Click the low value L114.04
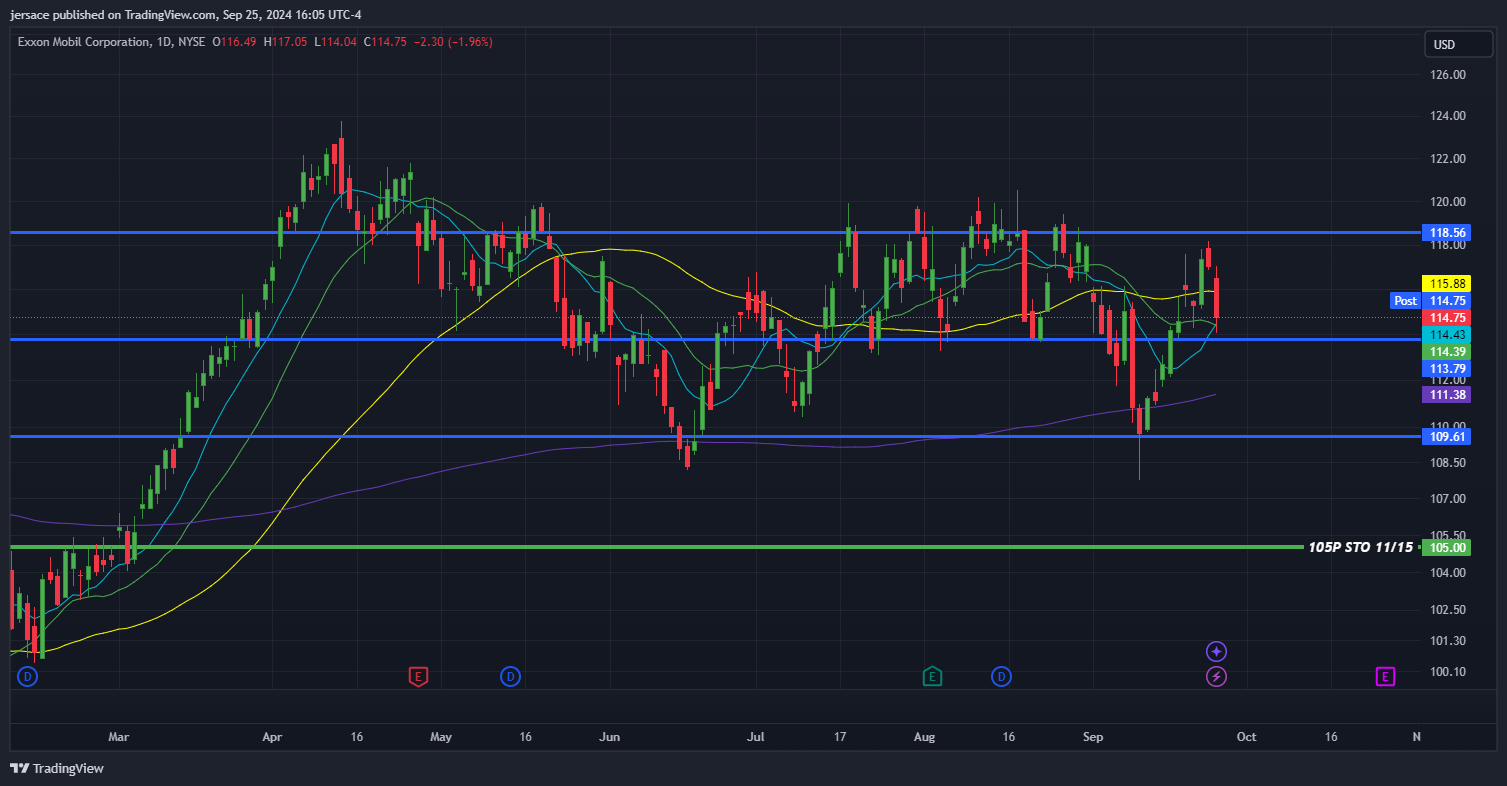The height and width of the screenshot is (786, 1507). [x=335, y=41]
